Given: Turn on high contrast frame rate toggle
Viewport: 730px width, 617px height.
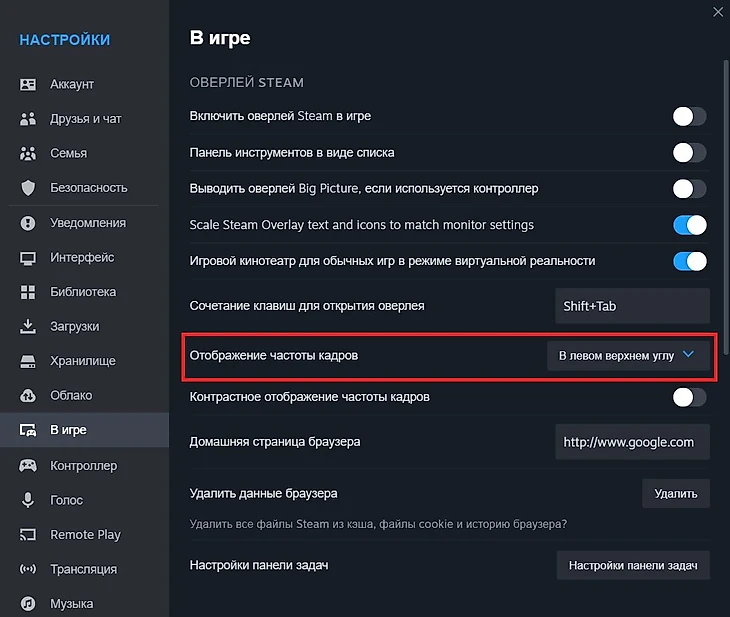Looking at the screenshot, I should point(689,397).
